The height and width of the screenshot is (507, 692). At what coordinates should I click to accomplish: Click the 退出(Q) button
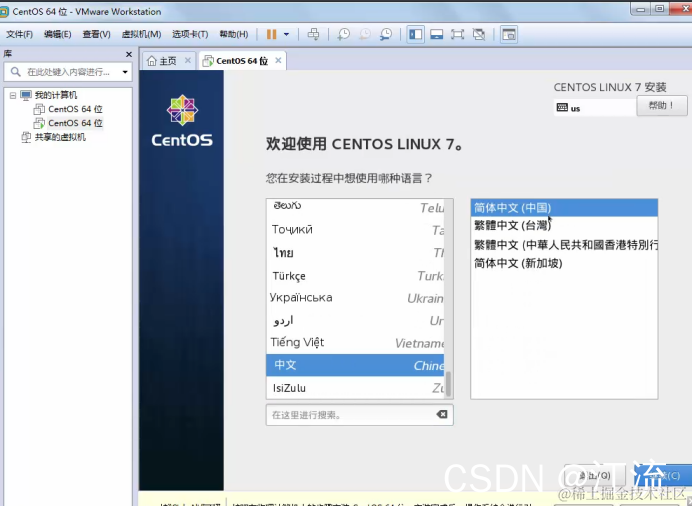[x=594, y=476]
